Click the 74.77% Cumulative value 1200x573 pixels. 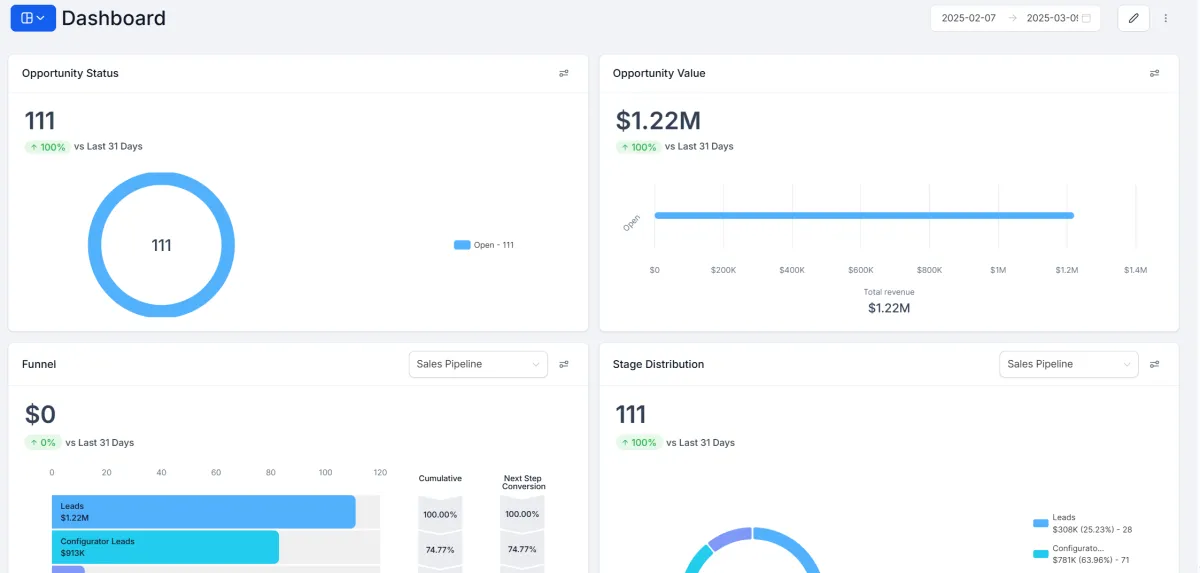(440, 549)
